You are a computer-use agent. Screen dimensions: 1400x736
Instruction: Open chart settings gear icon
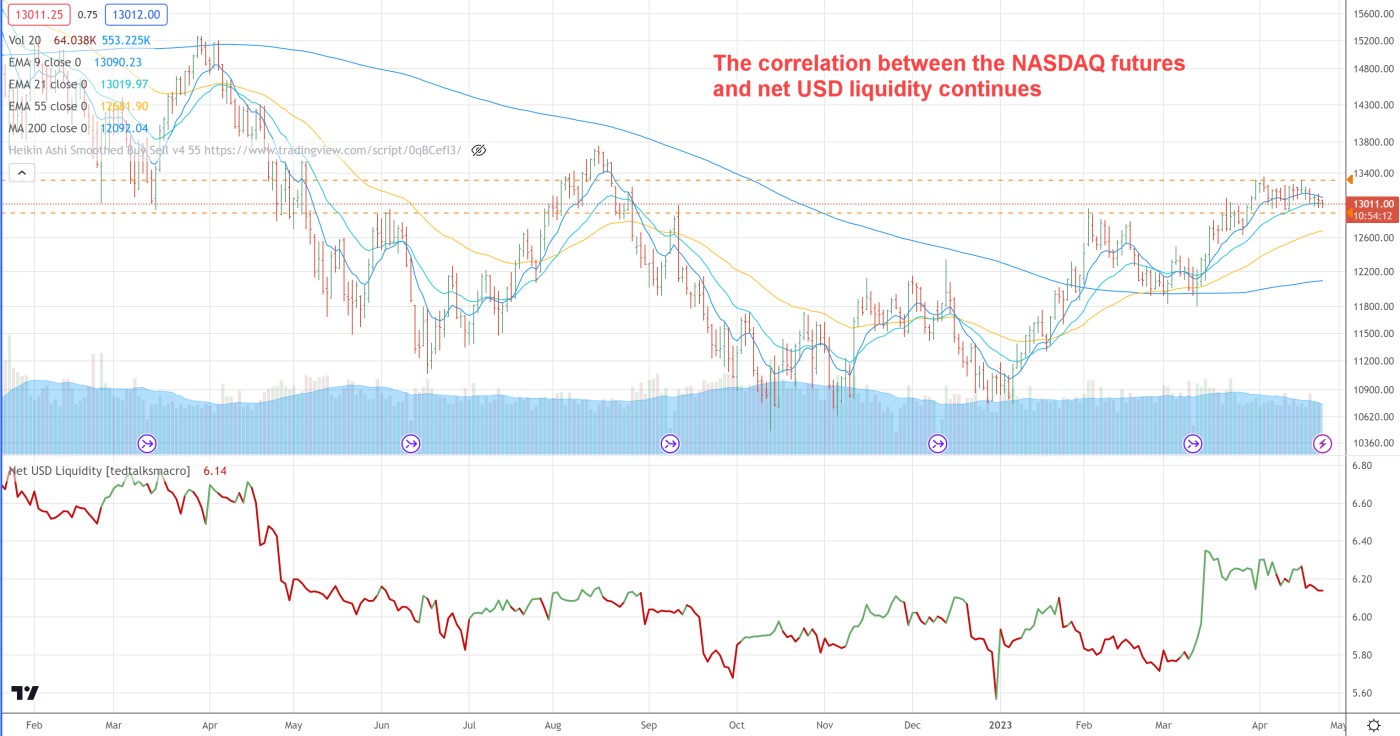pos(1374,725)
